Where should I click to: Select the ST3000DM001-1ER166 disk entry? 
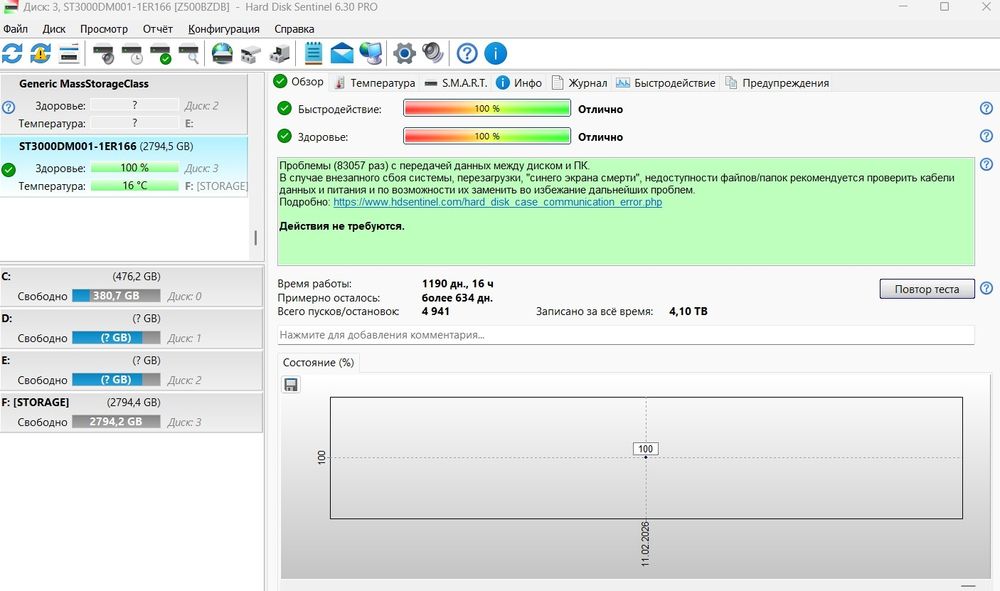[x=124, y=166]
